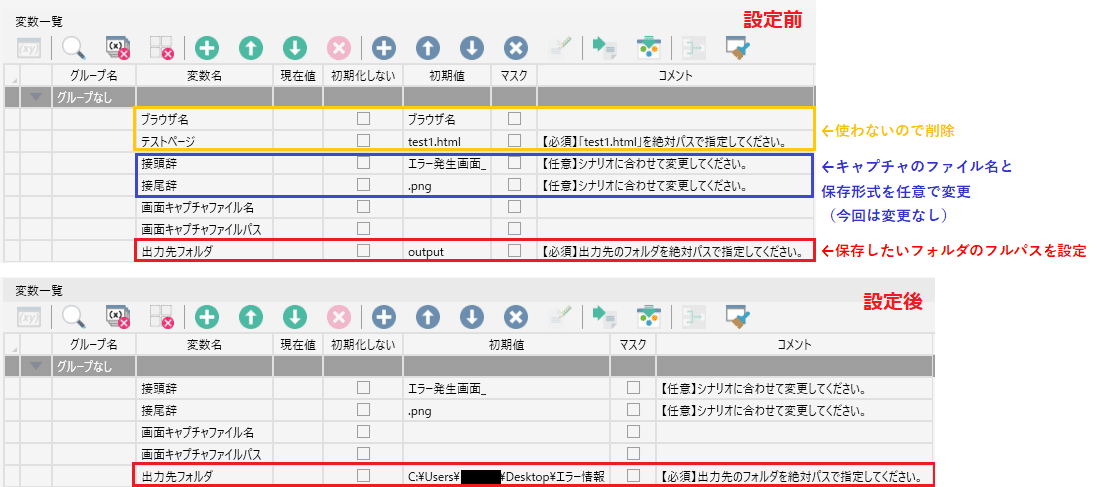Click the C:¥Users…¥Desktop¥エラー情報 initial value cell
1097x487 pixels.
pos(507,477)
